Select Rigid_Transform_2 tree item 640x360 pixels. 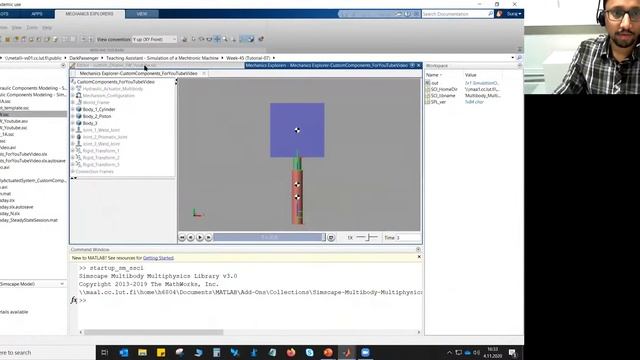[101, 158]
